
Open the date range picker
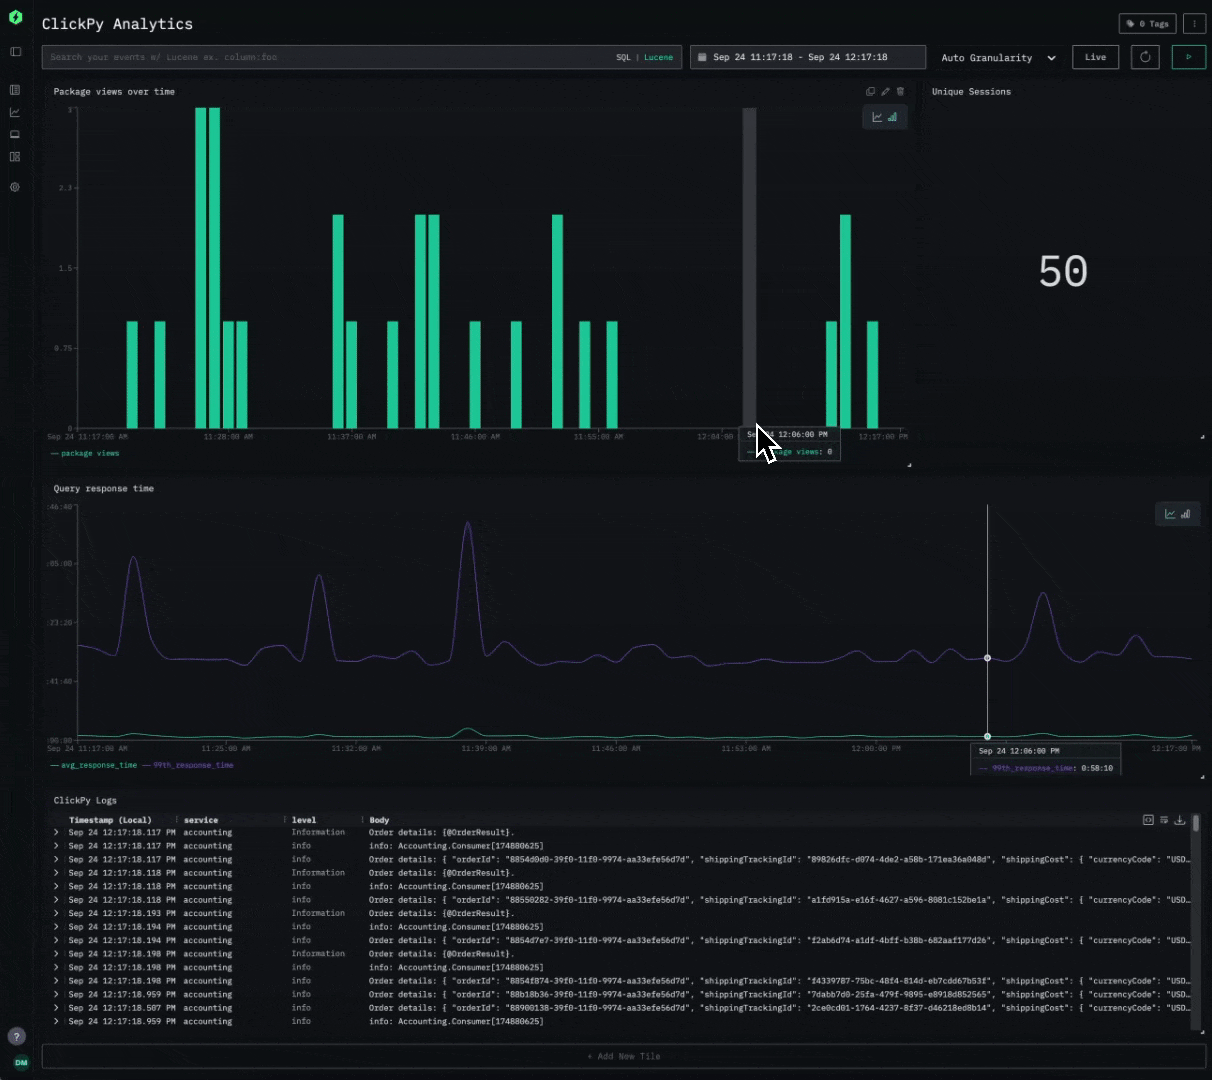(807, 57)
